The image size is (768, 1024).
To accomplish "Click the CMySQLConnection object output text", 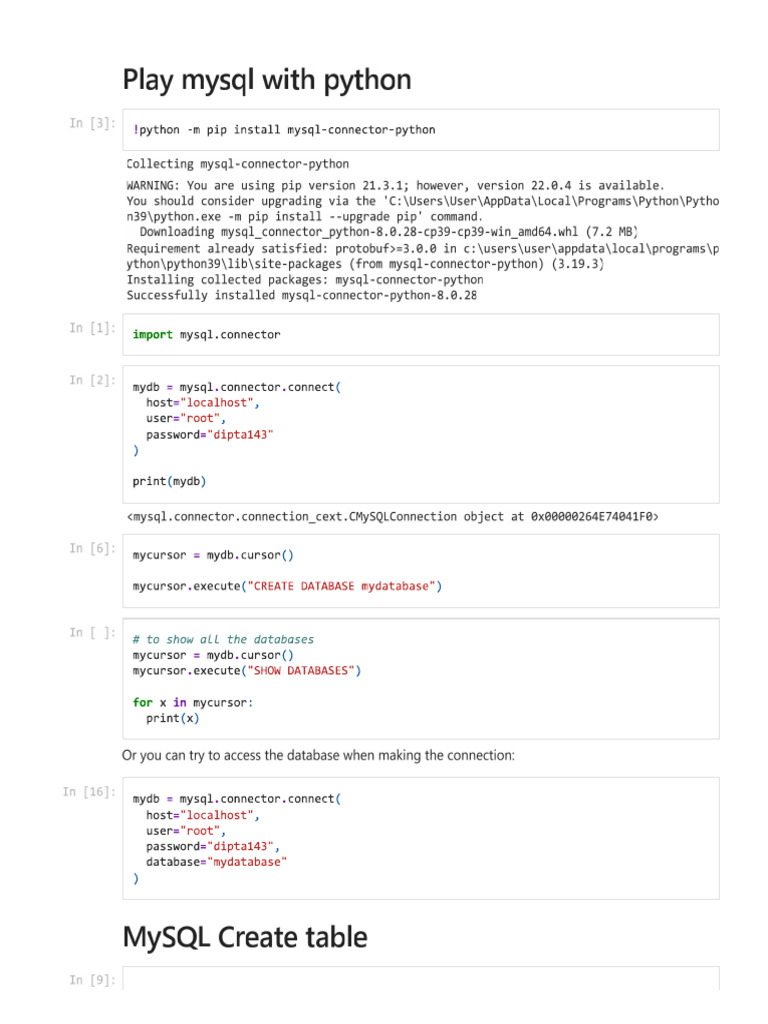I will pos(392,517).
